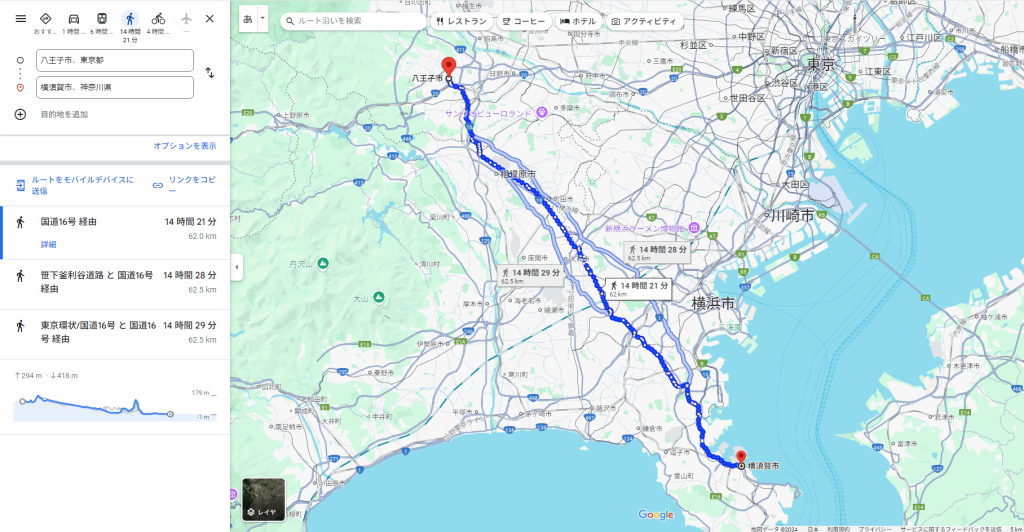This screenshot has height=532, width=1024.
Task: Open the hamburger main menu
Action: click(21, 18)
